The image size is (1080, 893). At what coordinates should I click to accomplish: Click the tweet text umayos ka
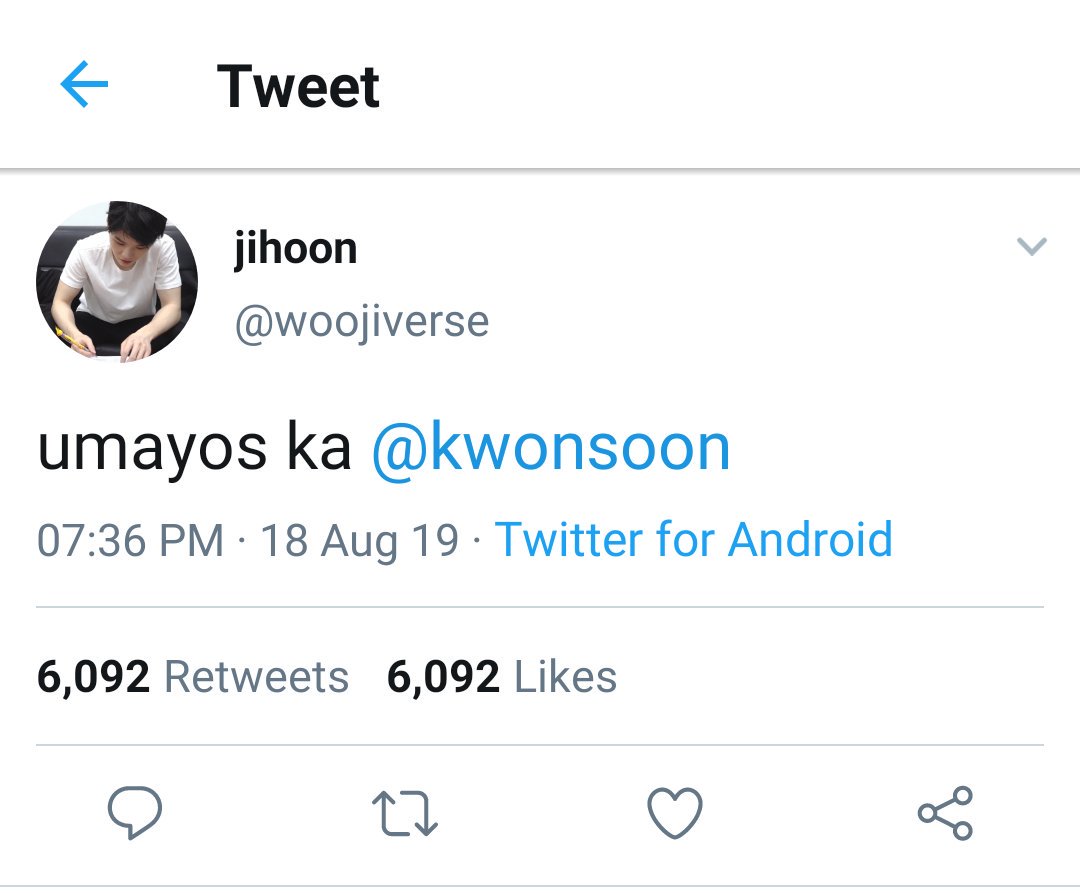point(194,450)
